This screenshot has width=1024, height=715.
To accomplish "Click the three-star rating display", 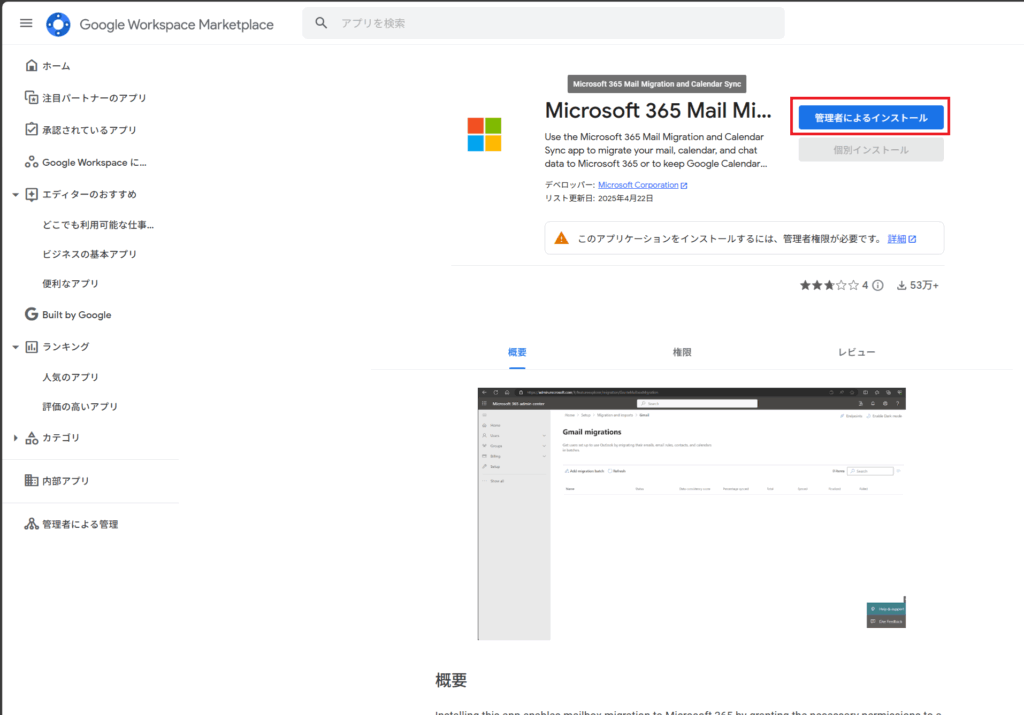I will pyautogui.click(x=829, y=285).
